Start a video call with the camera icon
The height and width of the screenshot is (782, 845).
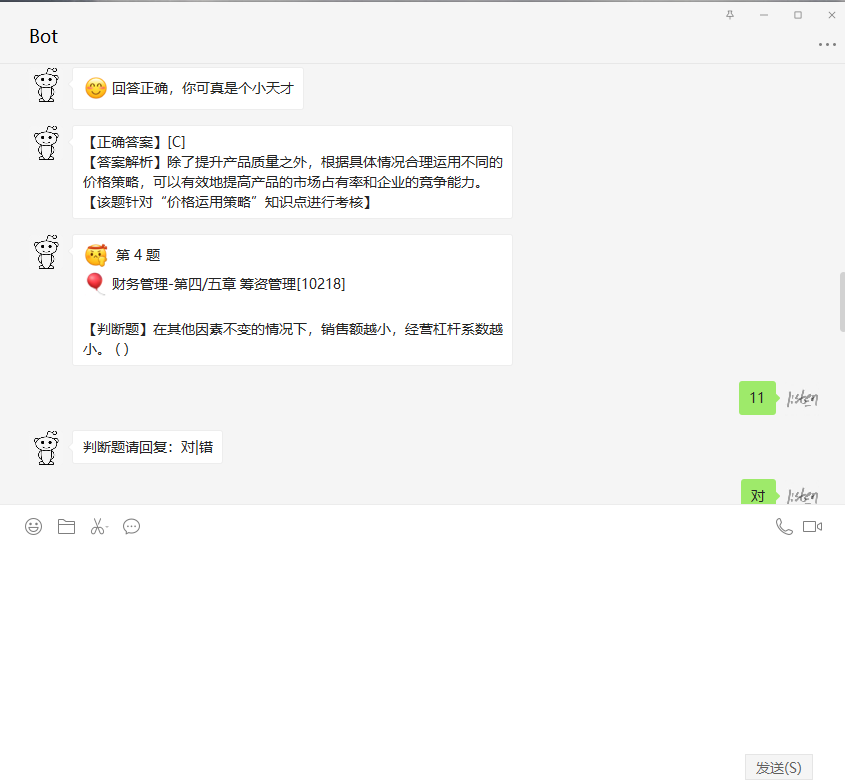coord(813,525)
